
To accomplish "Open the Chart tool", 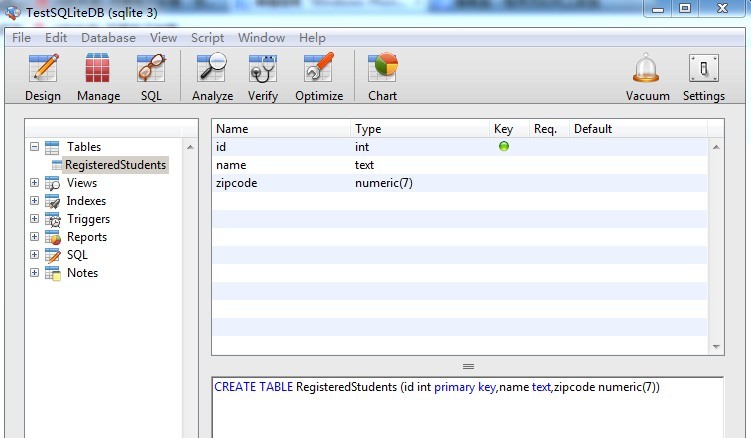I will [382, 77].
